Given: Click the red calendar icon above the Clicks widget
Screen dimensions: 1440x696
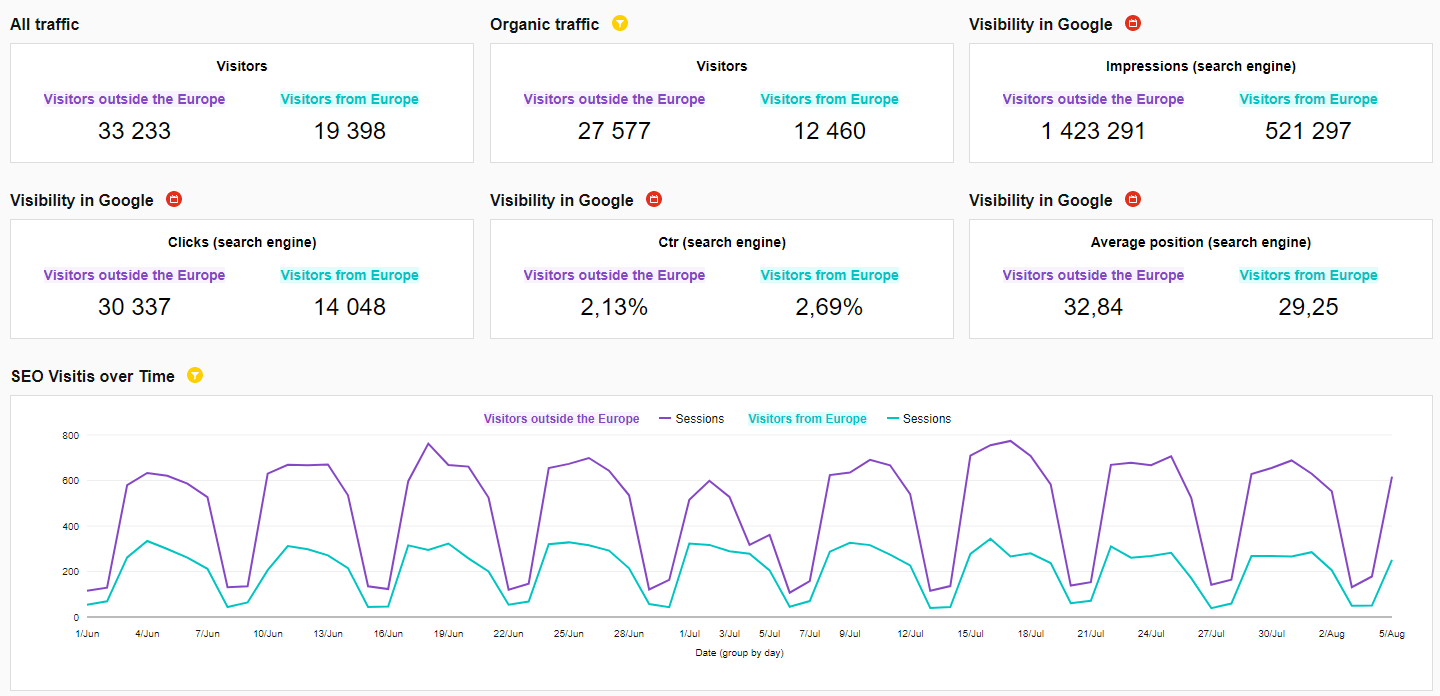Looking at the screenshot, I should click(x=174, y=200).
